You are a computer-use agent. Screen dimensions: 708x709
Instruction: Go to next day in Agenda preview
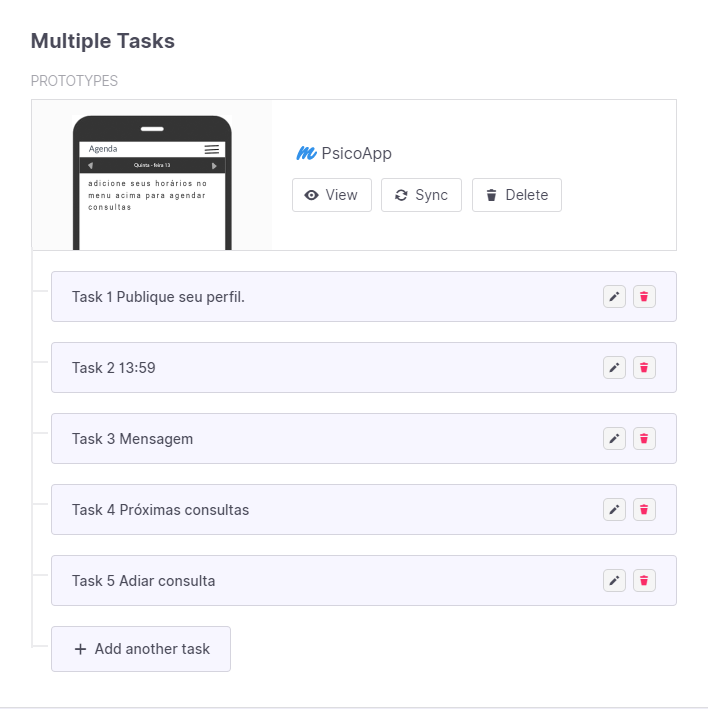[214, 165]
